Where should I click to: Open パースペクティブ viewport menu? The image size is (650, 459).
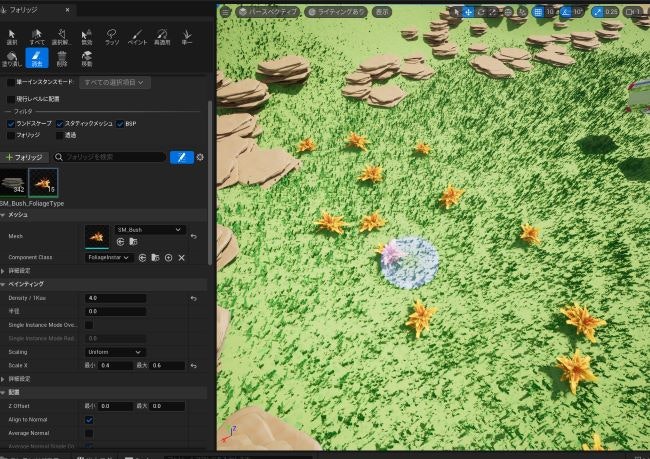click(268, 12)
